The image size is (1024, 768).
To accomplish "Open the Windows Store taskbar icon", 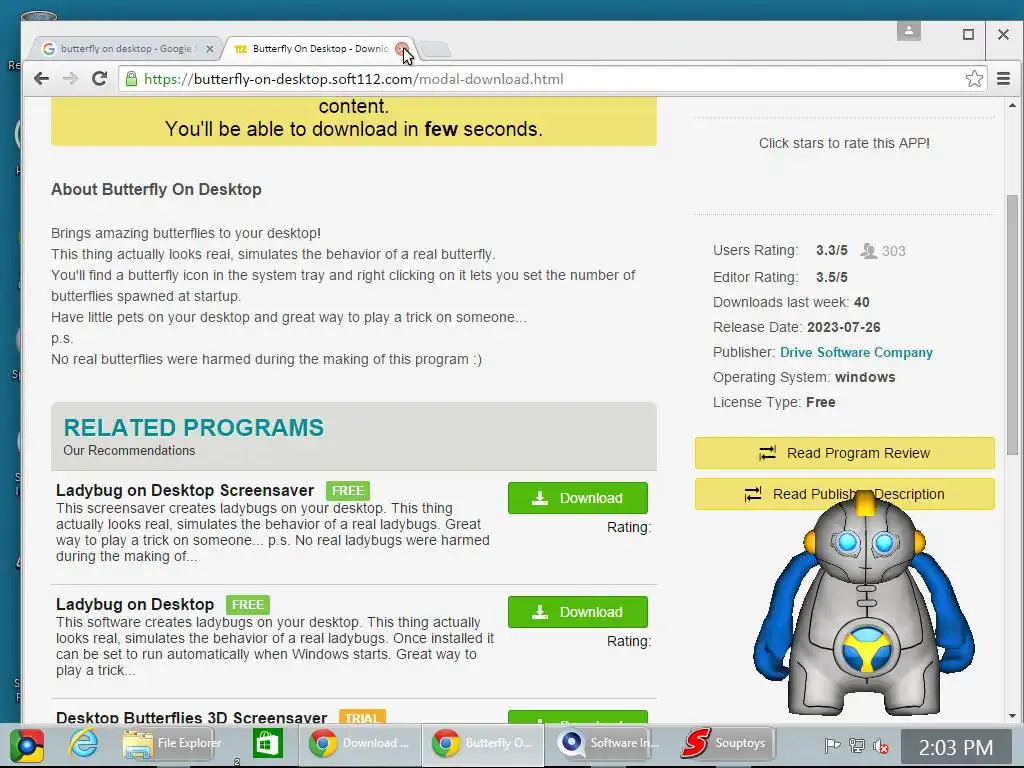I will click(x=268, y=744).
